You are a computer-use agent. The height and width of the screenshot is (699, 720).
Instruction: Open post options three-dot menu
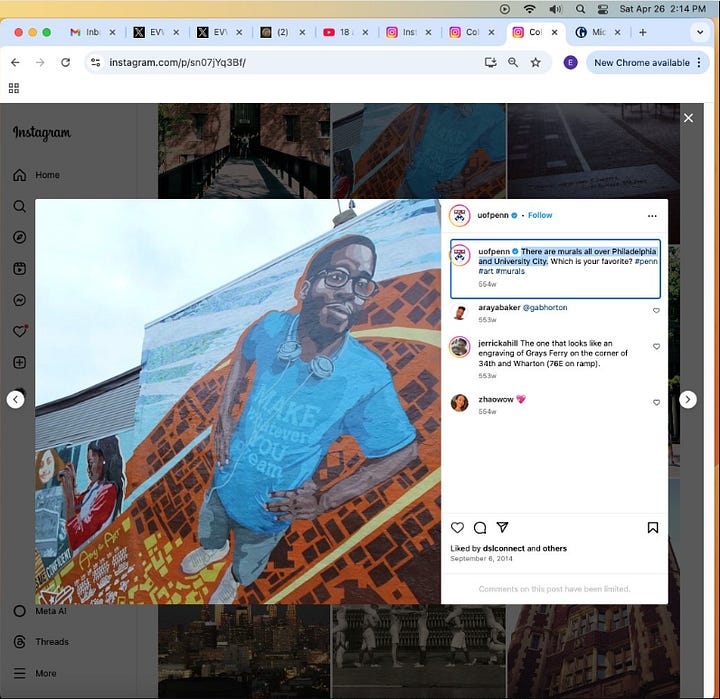point(652,216)
